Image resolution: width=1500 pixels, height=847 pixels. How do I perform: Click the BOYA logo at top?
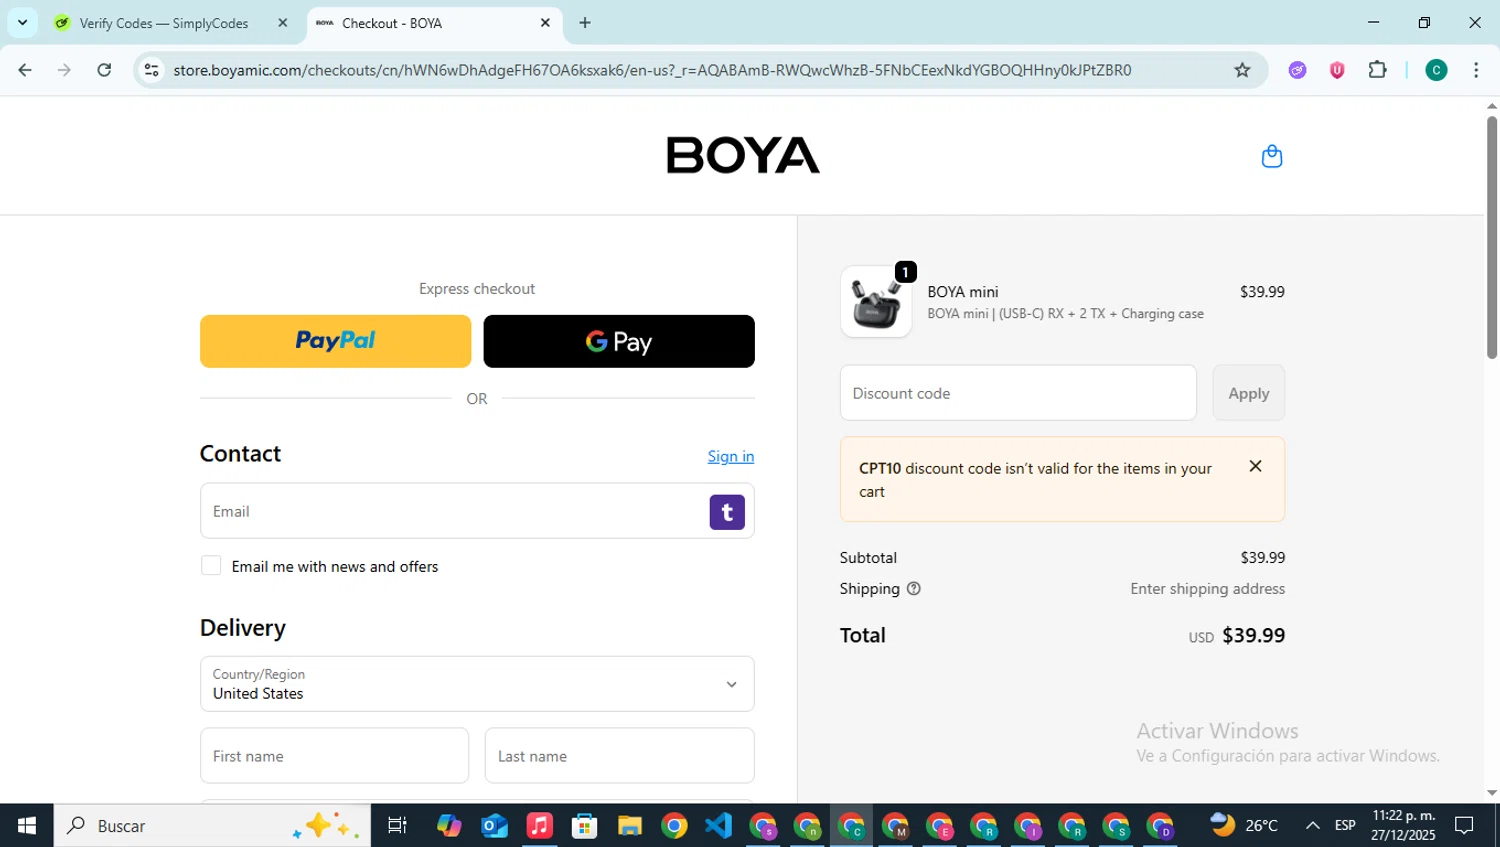743,155
